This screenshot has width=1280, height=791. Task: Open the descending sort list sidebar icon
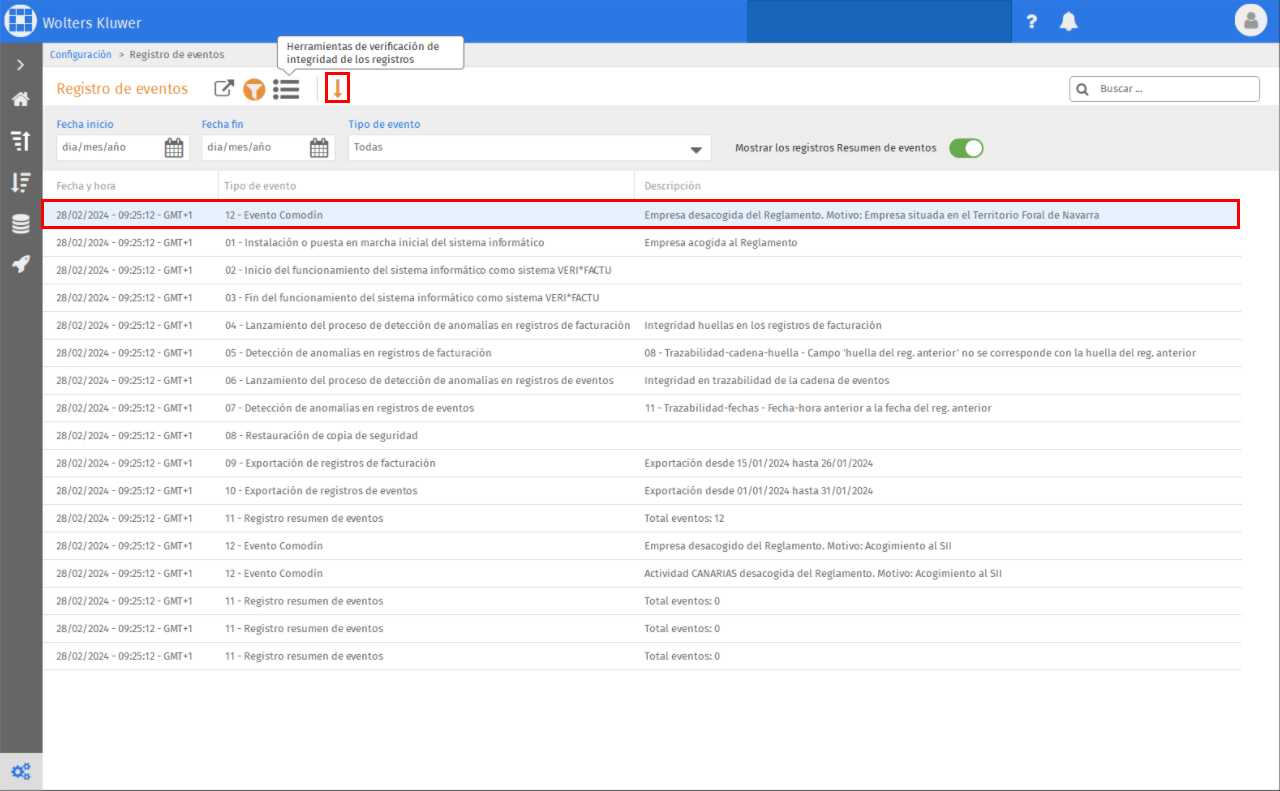coord(21,182)
